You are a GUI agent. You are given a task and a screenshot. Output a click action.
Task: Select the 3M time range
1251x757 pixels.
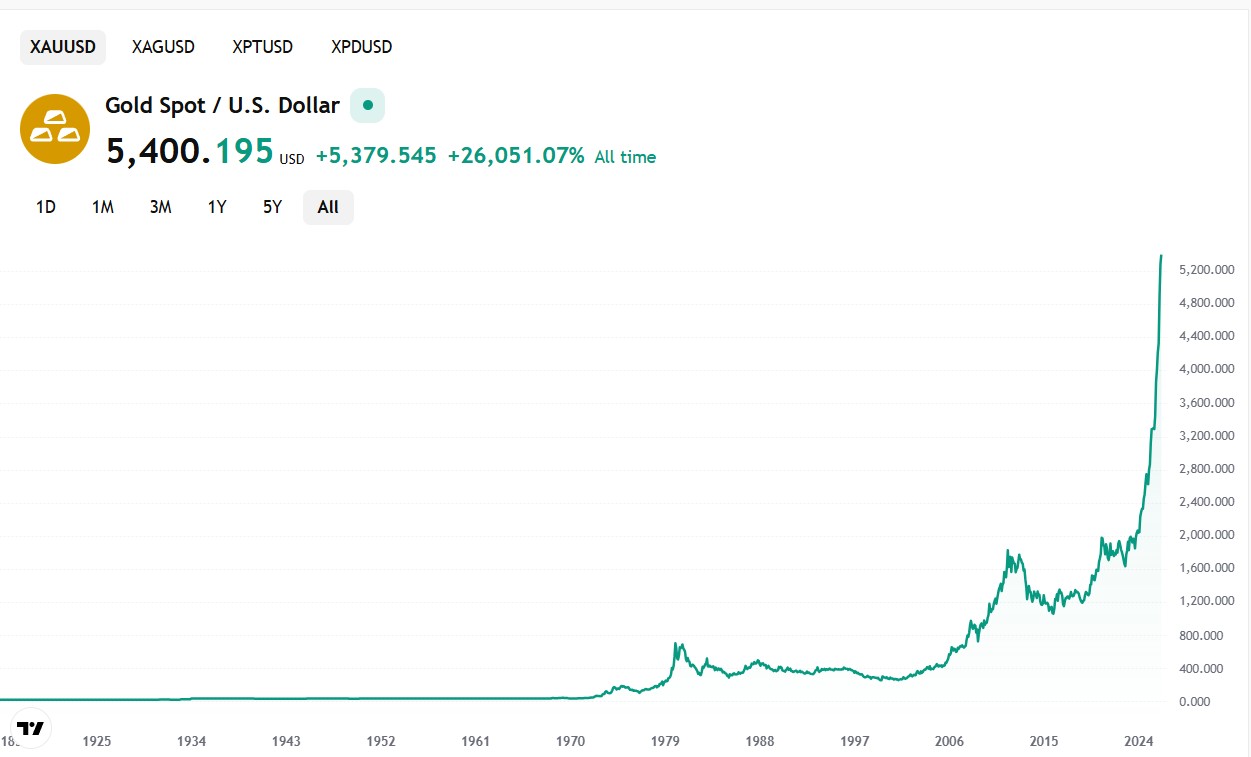pyautogui.click(x=160, y=207)
